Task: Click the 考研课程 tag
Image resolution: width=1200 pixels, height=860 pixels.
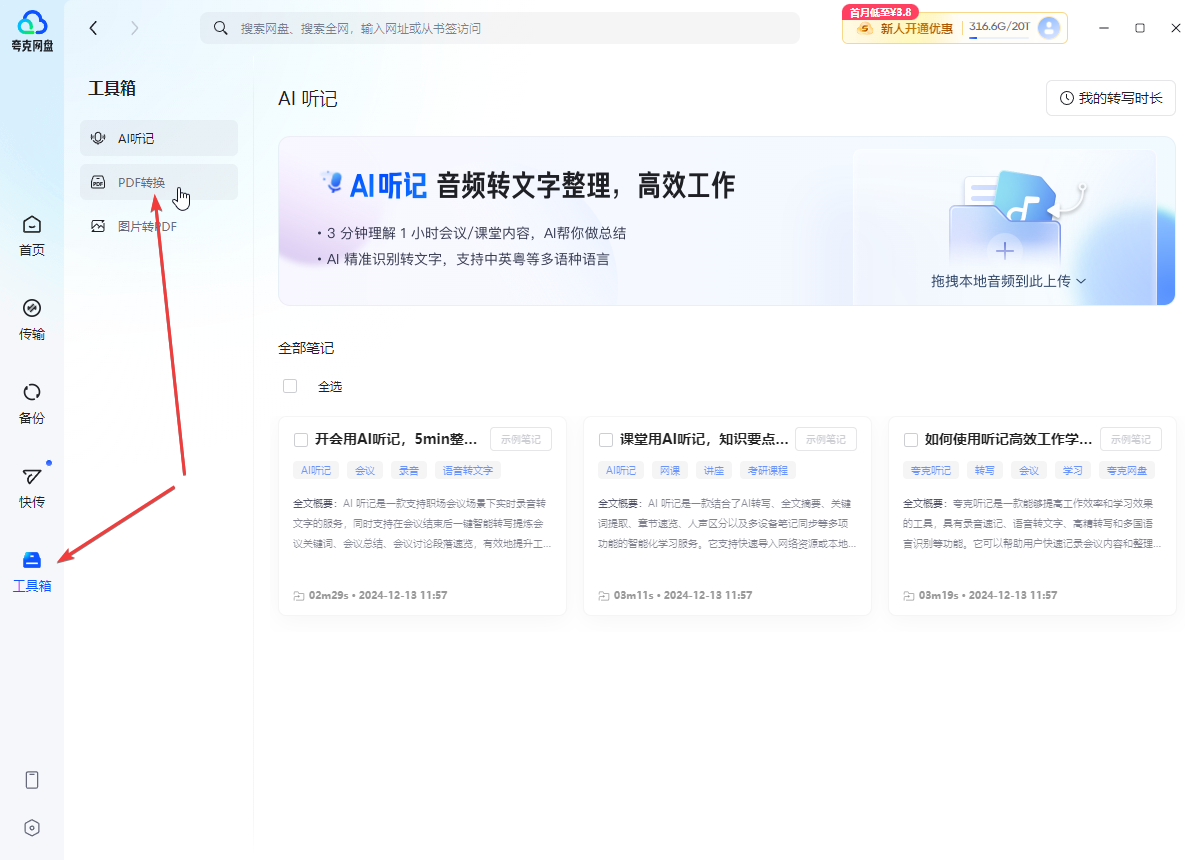Action: tap(768, 470)
